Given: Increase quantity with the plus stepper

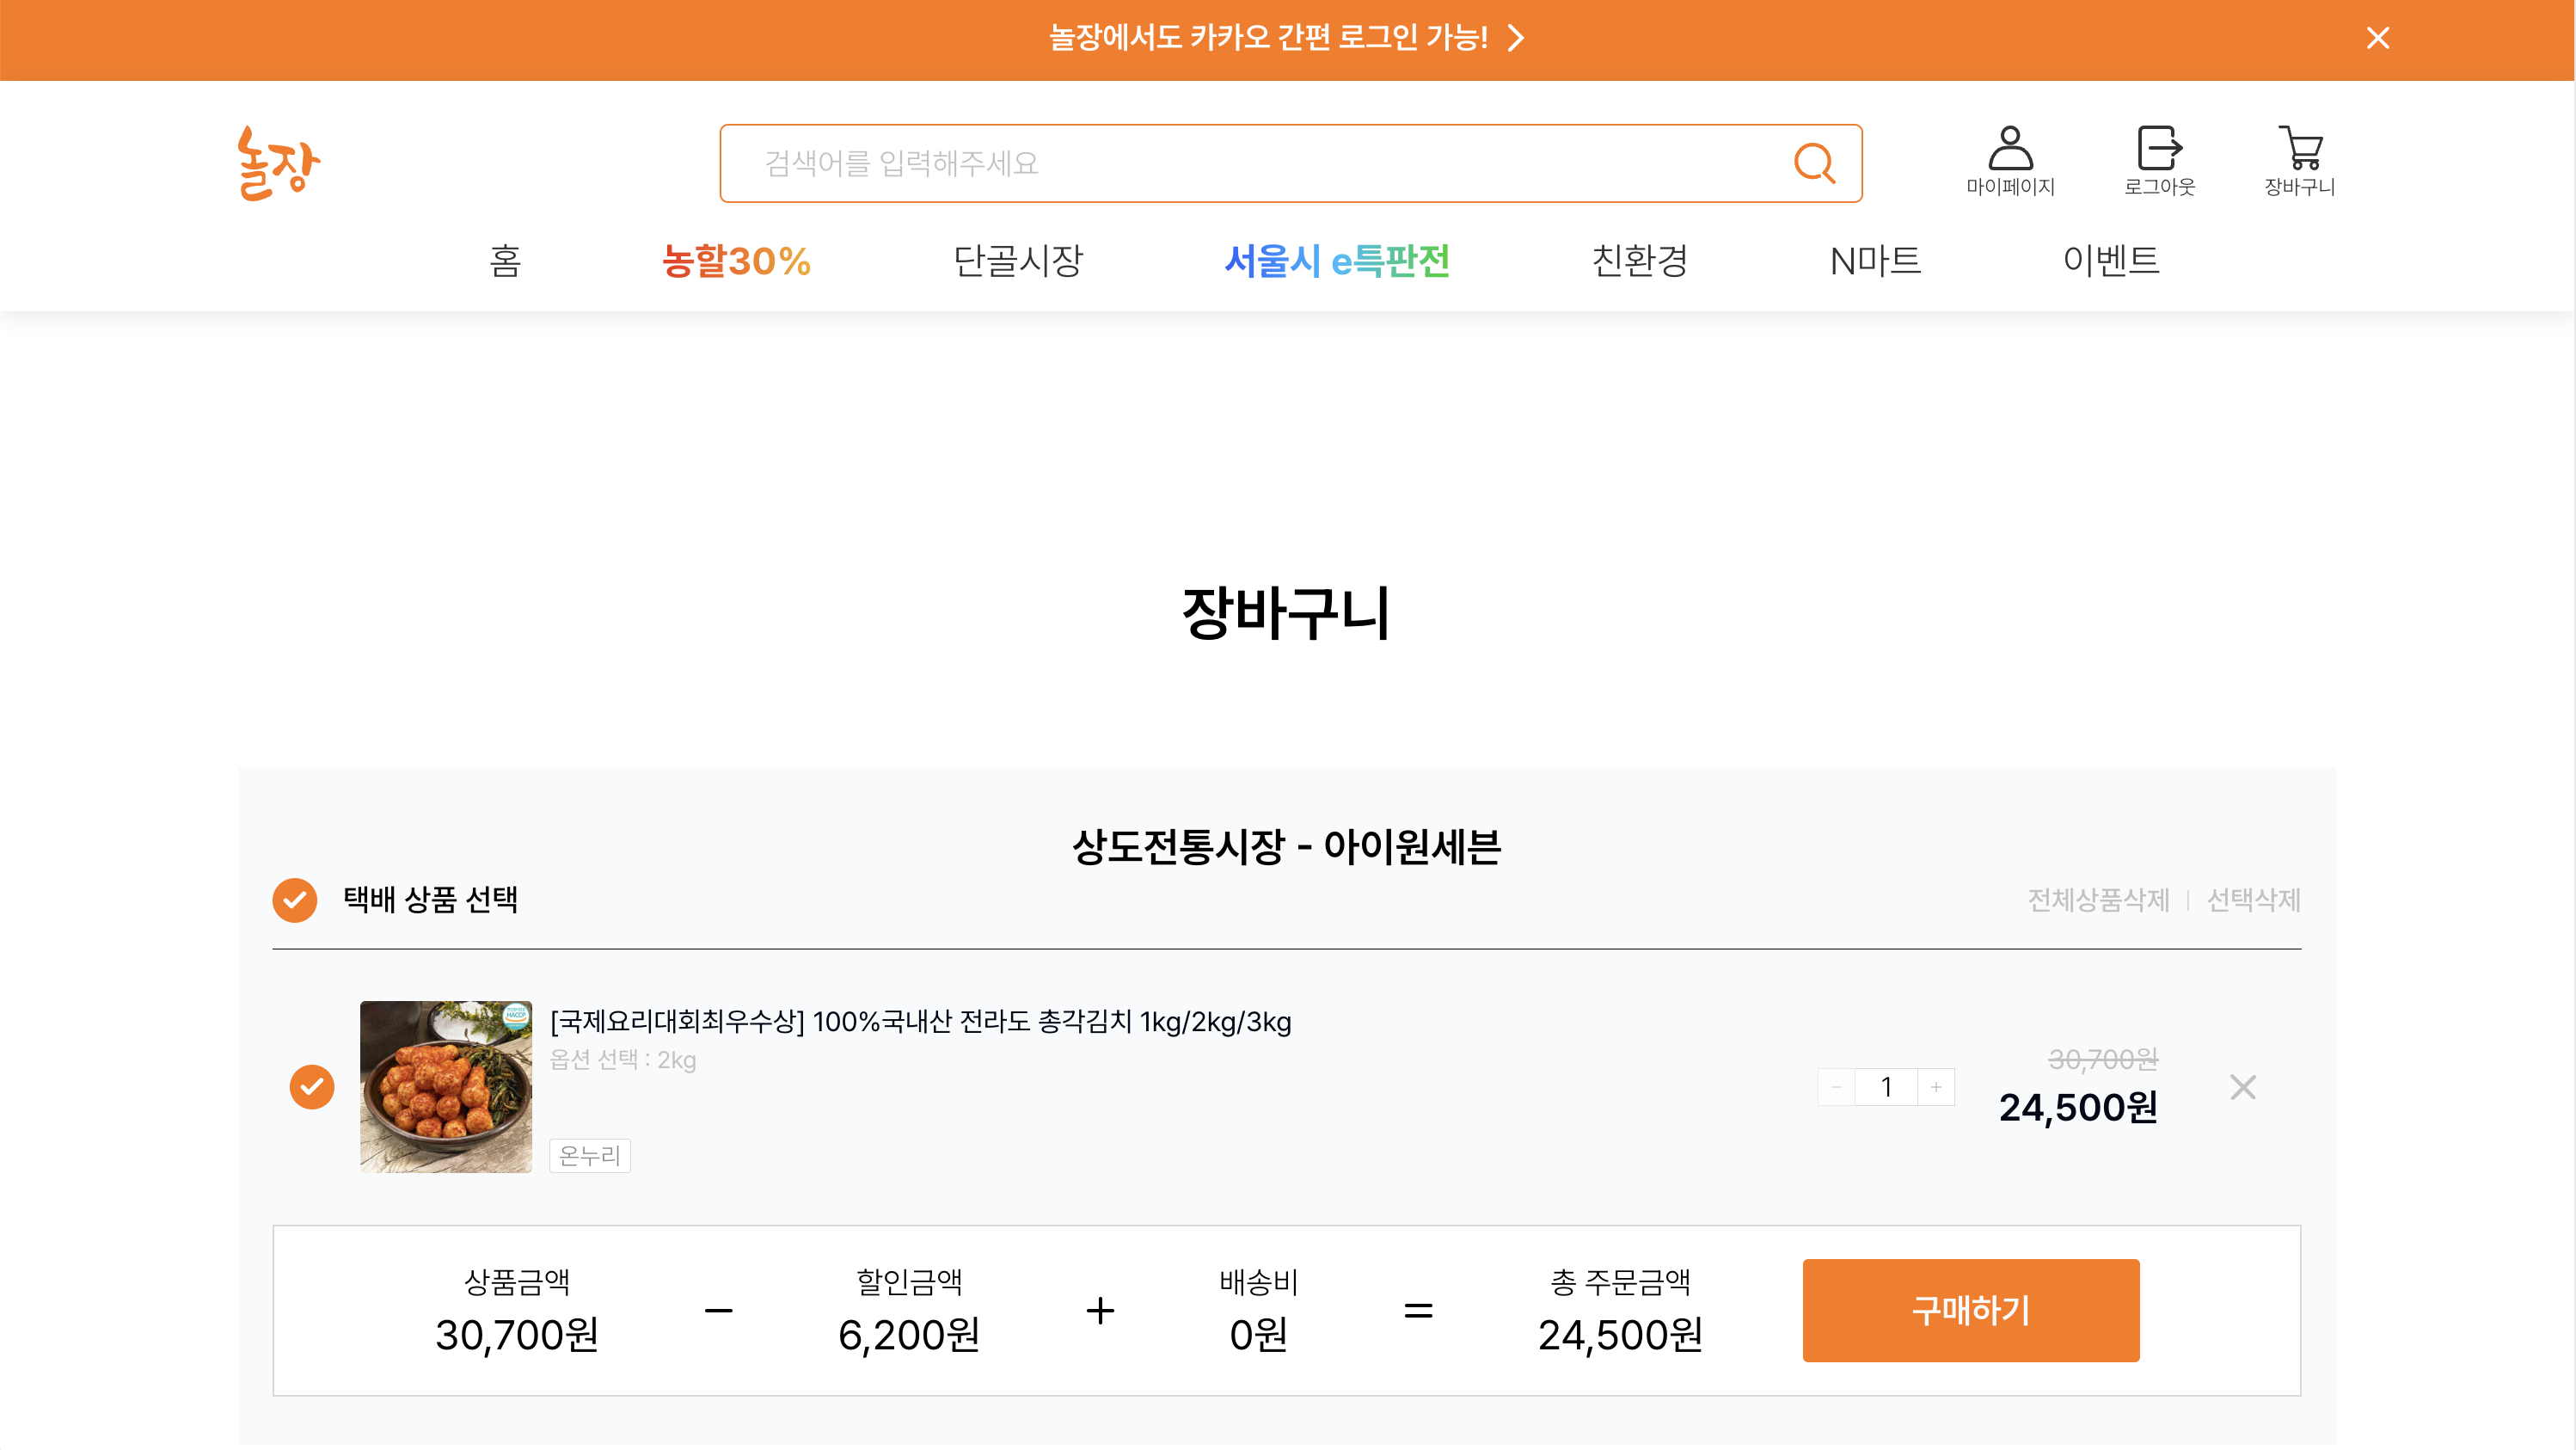Looking at the screenshot, I should point(1936,1087).
